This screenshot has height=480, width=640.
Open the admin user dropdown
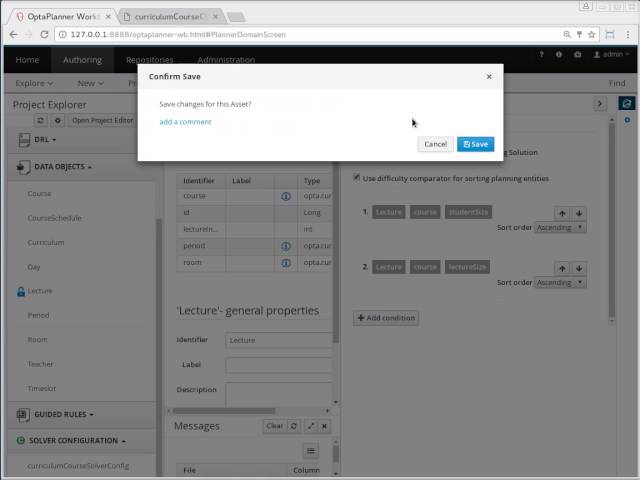click(611, 54)
